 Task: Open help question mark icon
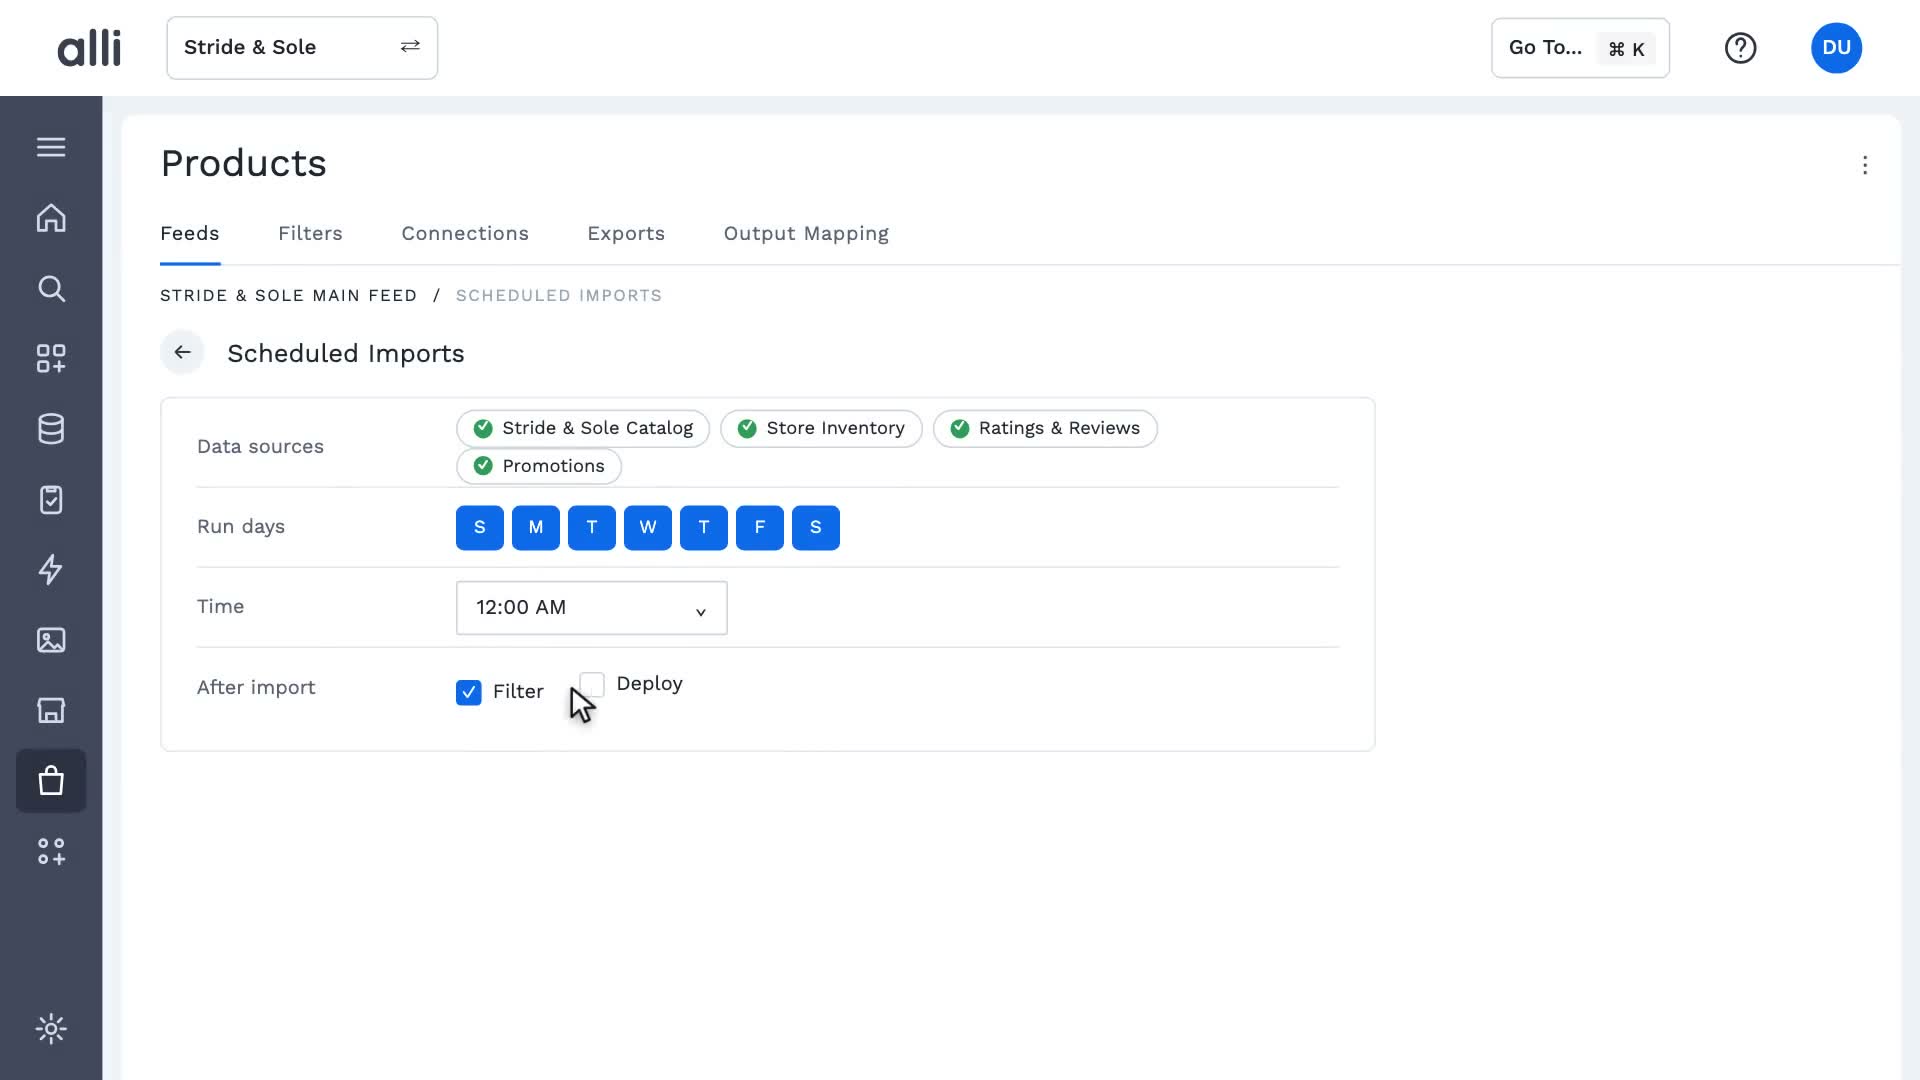coord(1740,48)
